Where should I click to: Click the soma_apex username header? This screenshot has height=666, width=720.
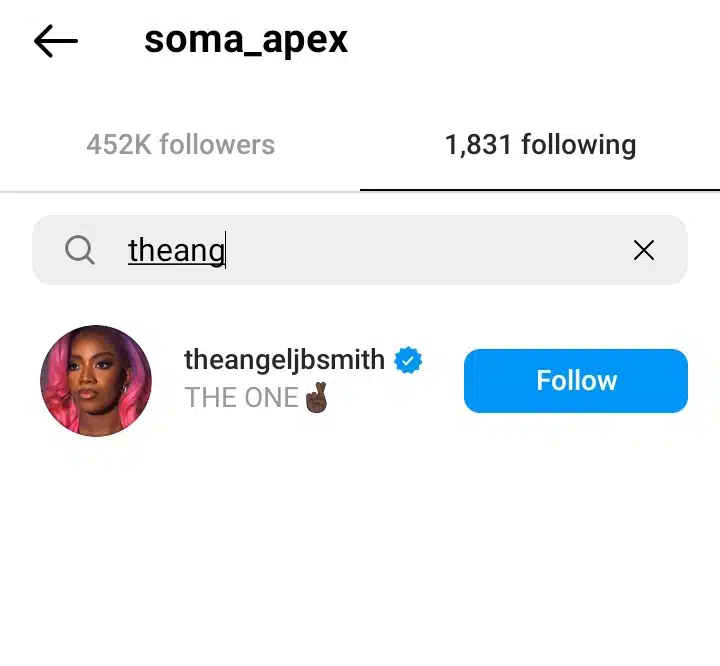tap(246, 40)
